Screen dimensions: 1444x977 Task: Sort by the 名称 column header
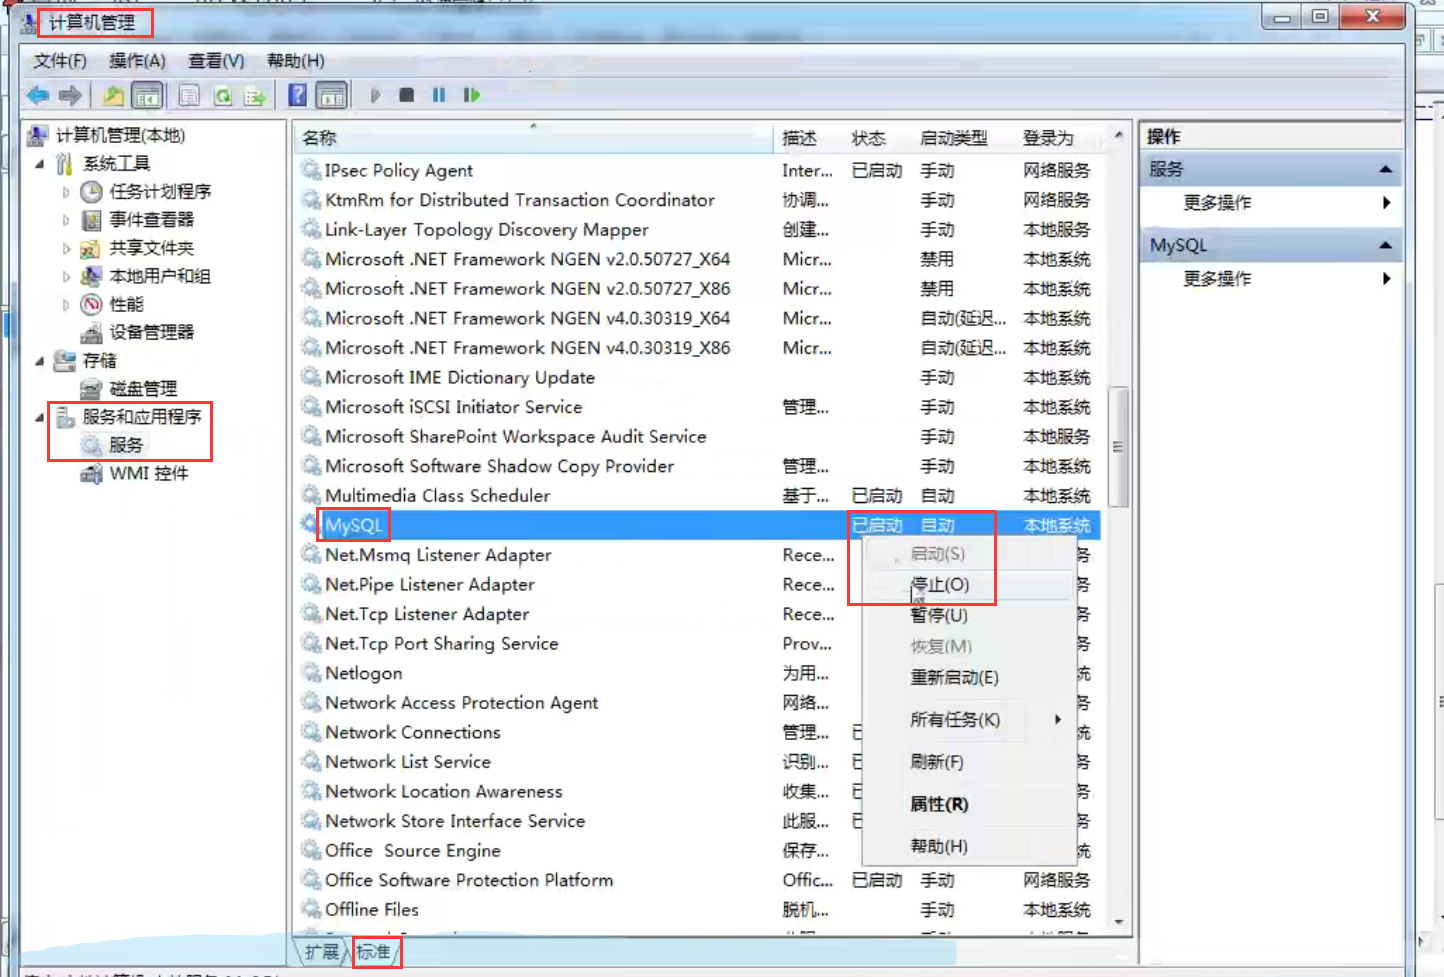(x=534, y=138)
